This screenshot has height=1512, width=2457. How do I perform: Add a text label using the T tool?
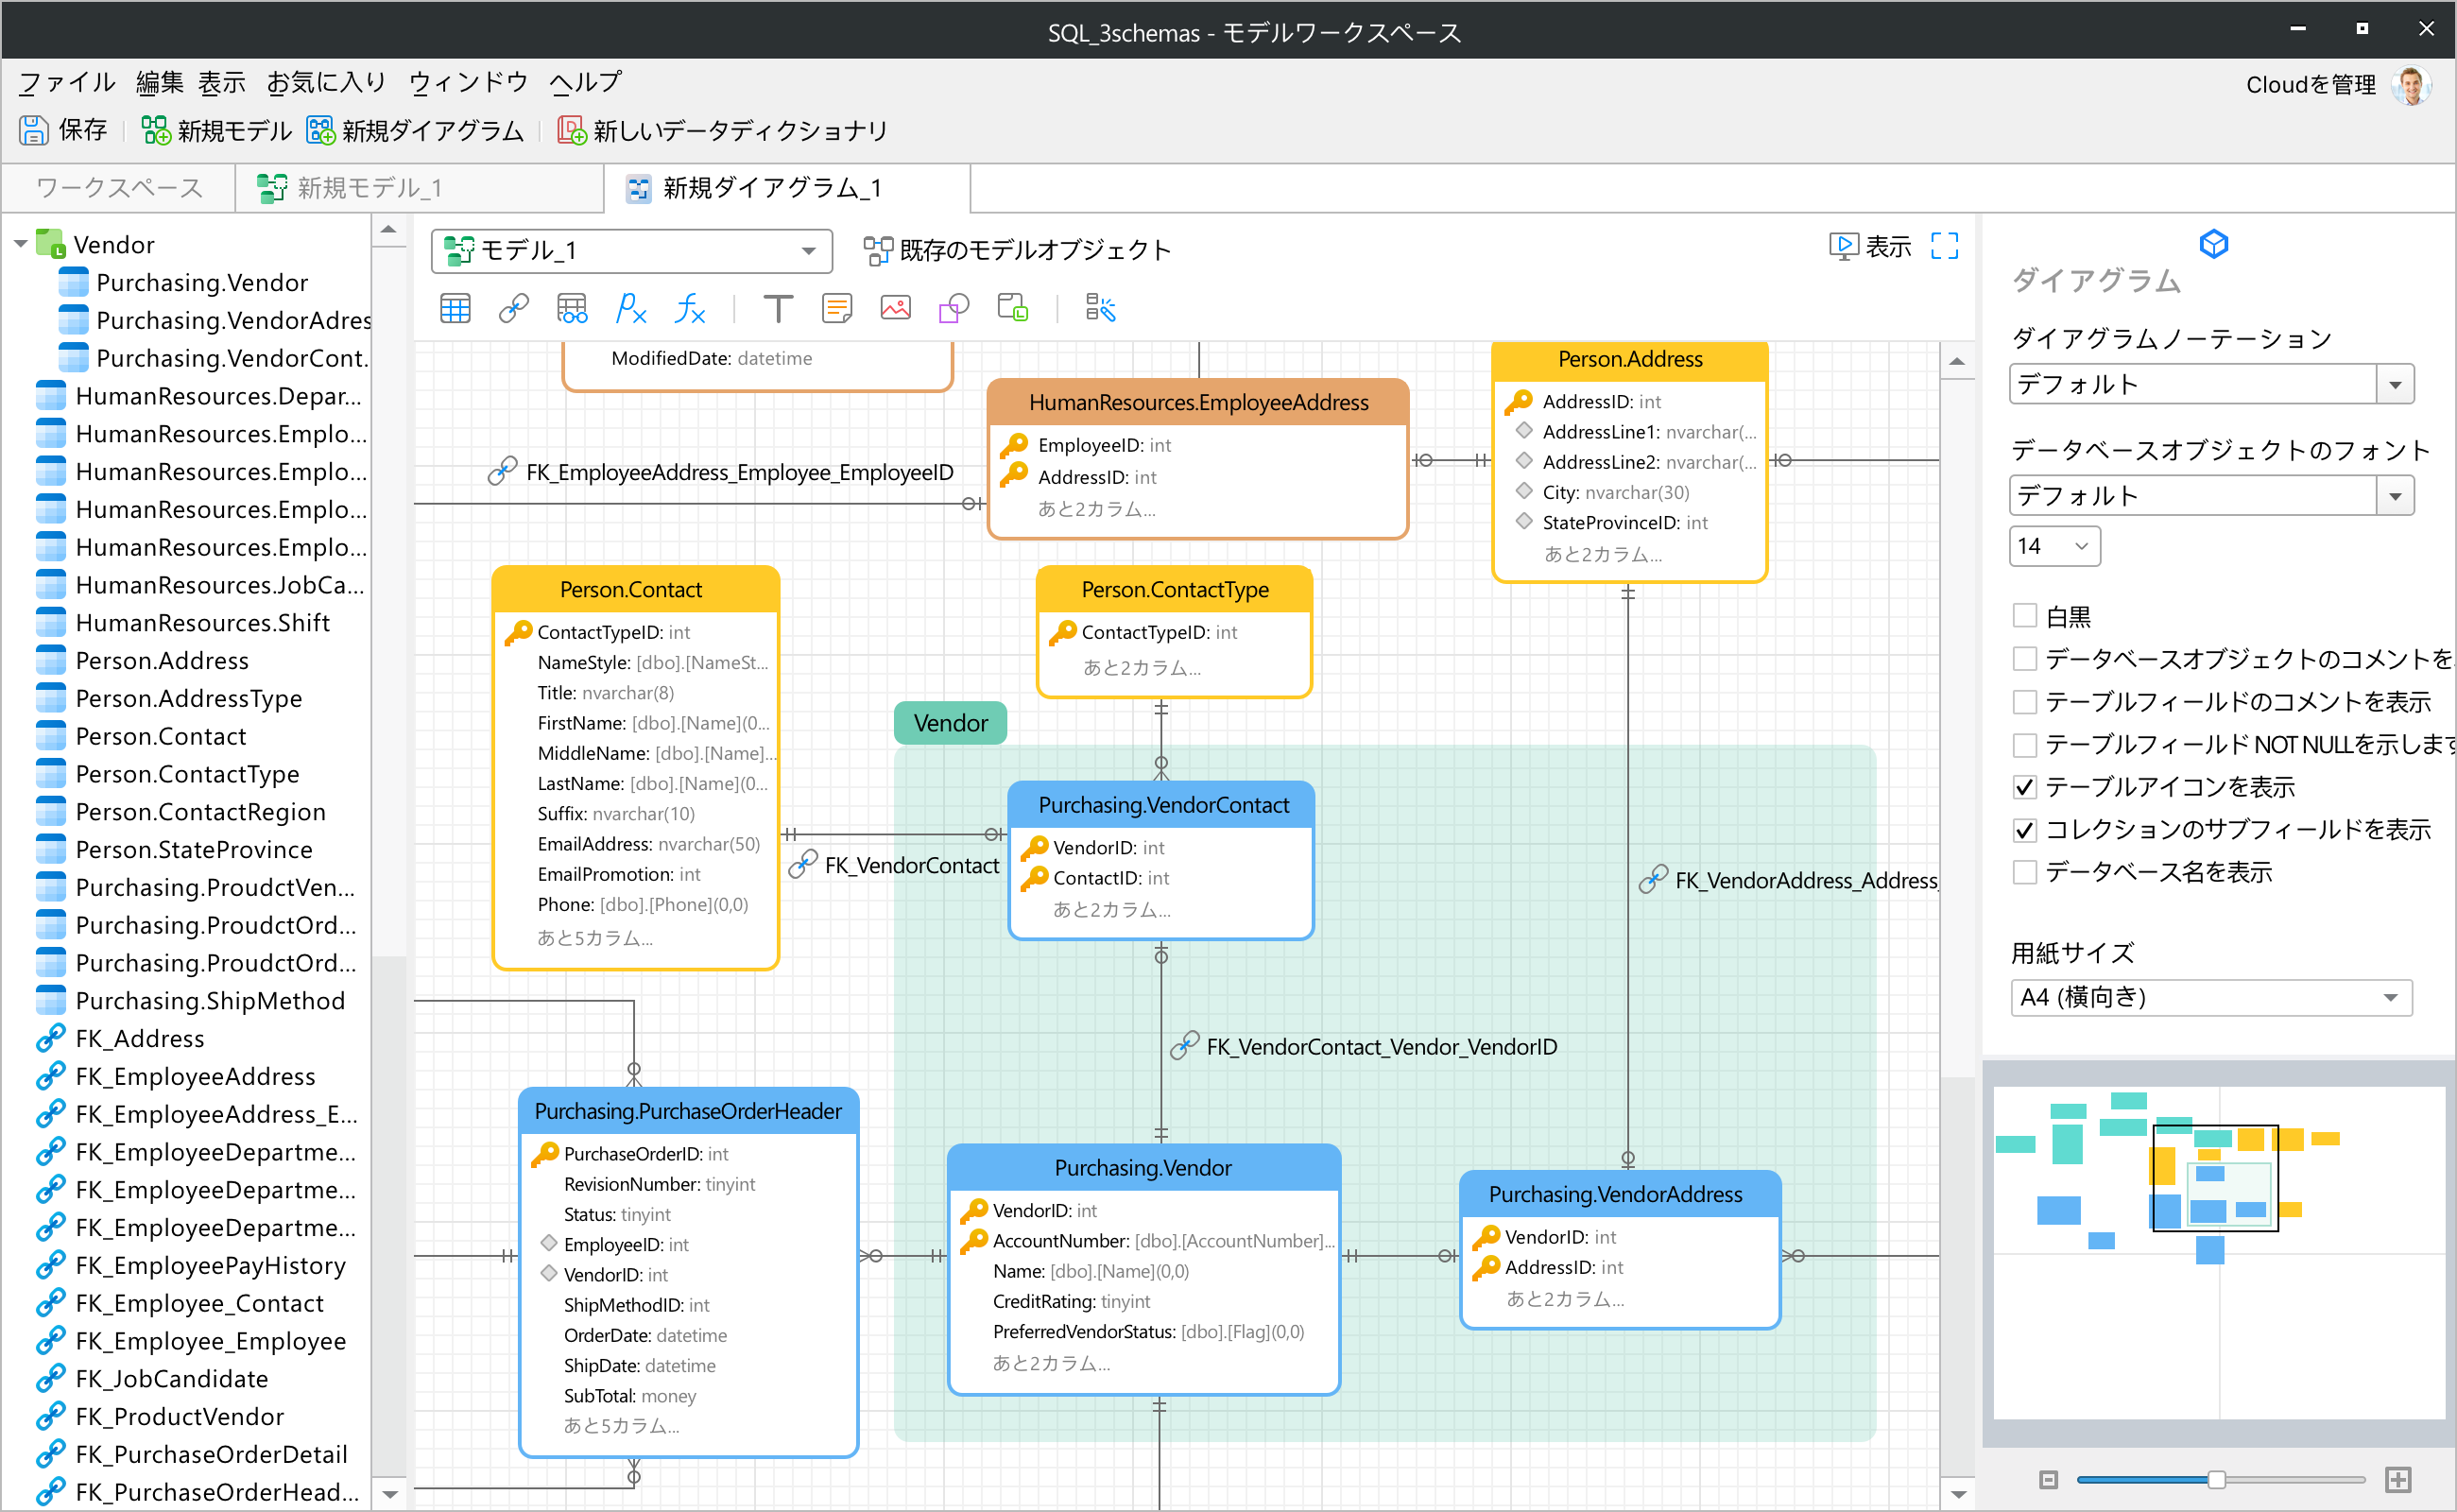click(x=778, y=308)
